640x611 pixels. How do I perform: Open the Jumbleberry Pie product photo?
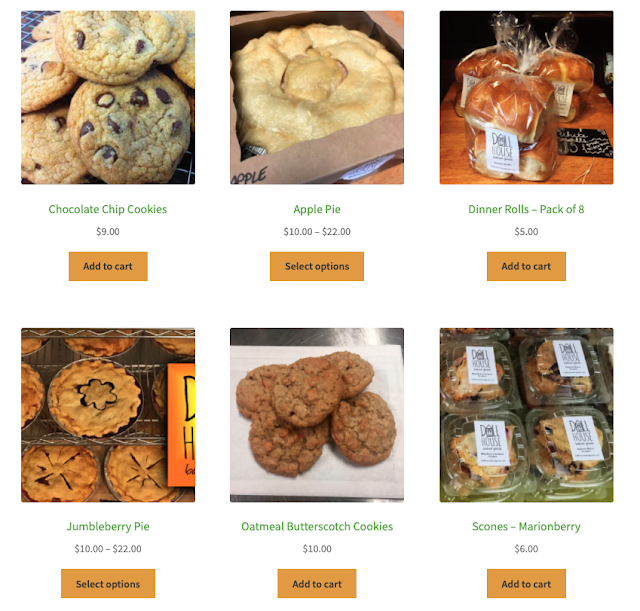click(x=108, y=415)
